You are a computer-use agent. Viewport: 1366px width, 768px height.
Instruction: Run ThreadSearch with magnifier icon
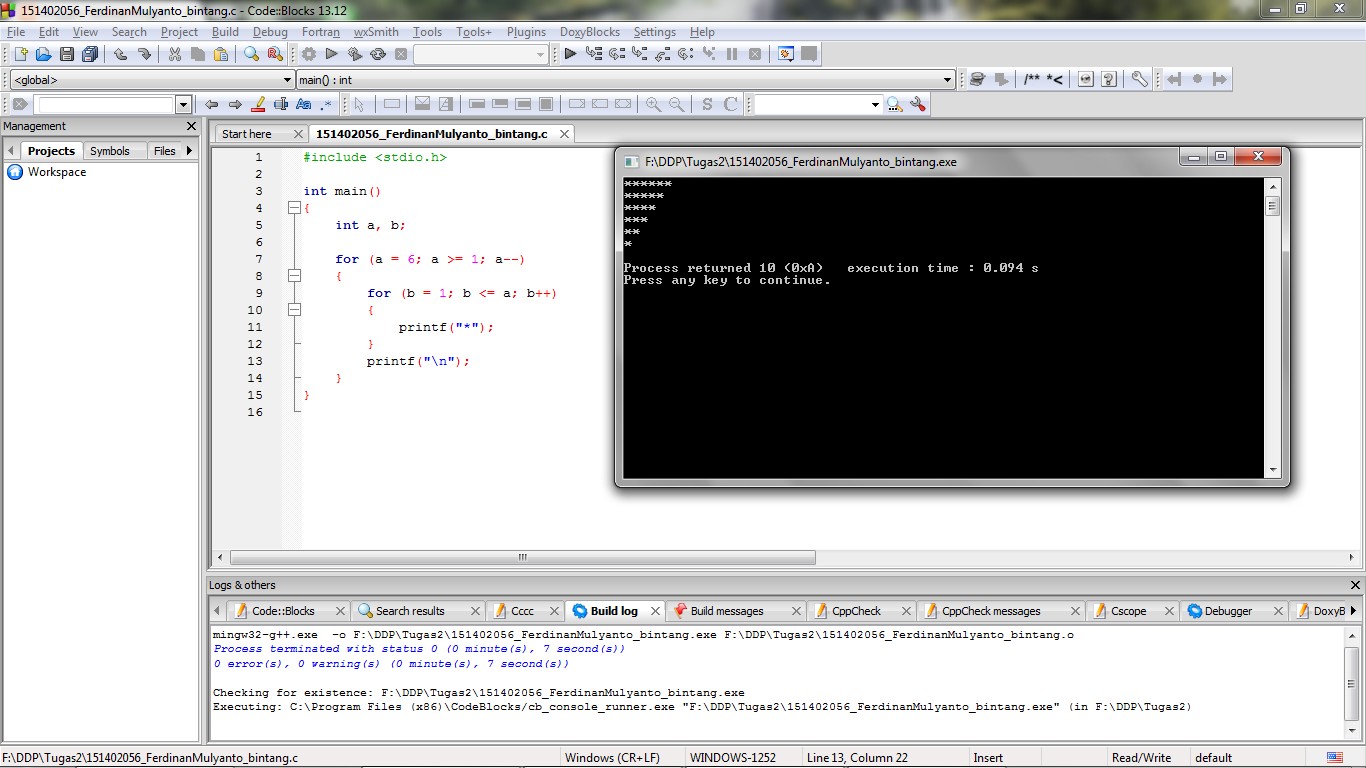(x=894, y=104)
